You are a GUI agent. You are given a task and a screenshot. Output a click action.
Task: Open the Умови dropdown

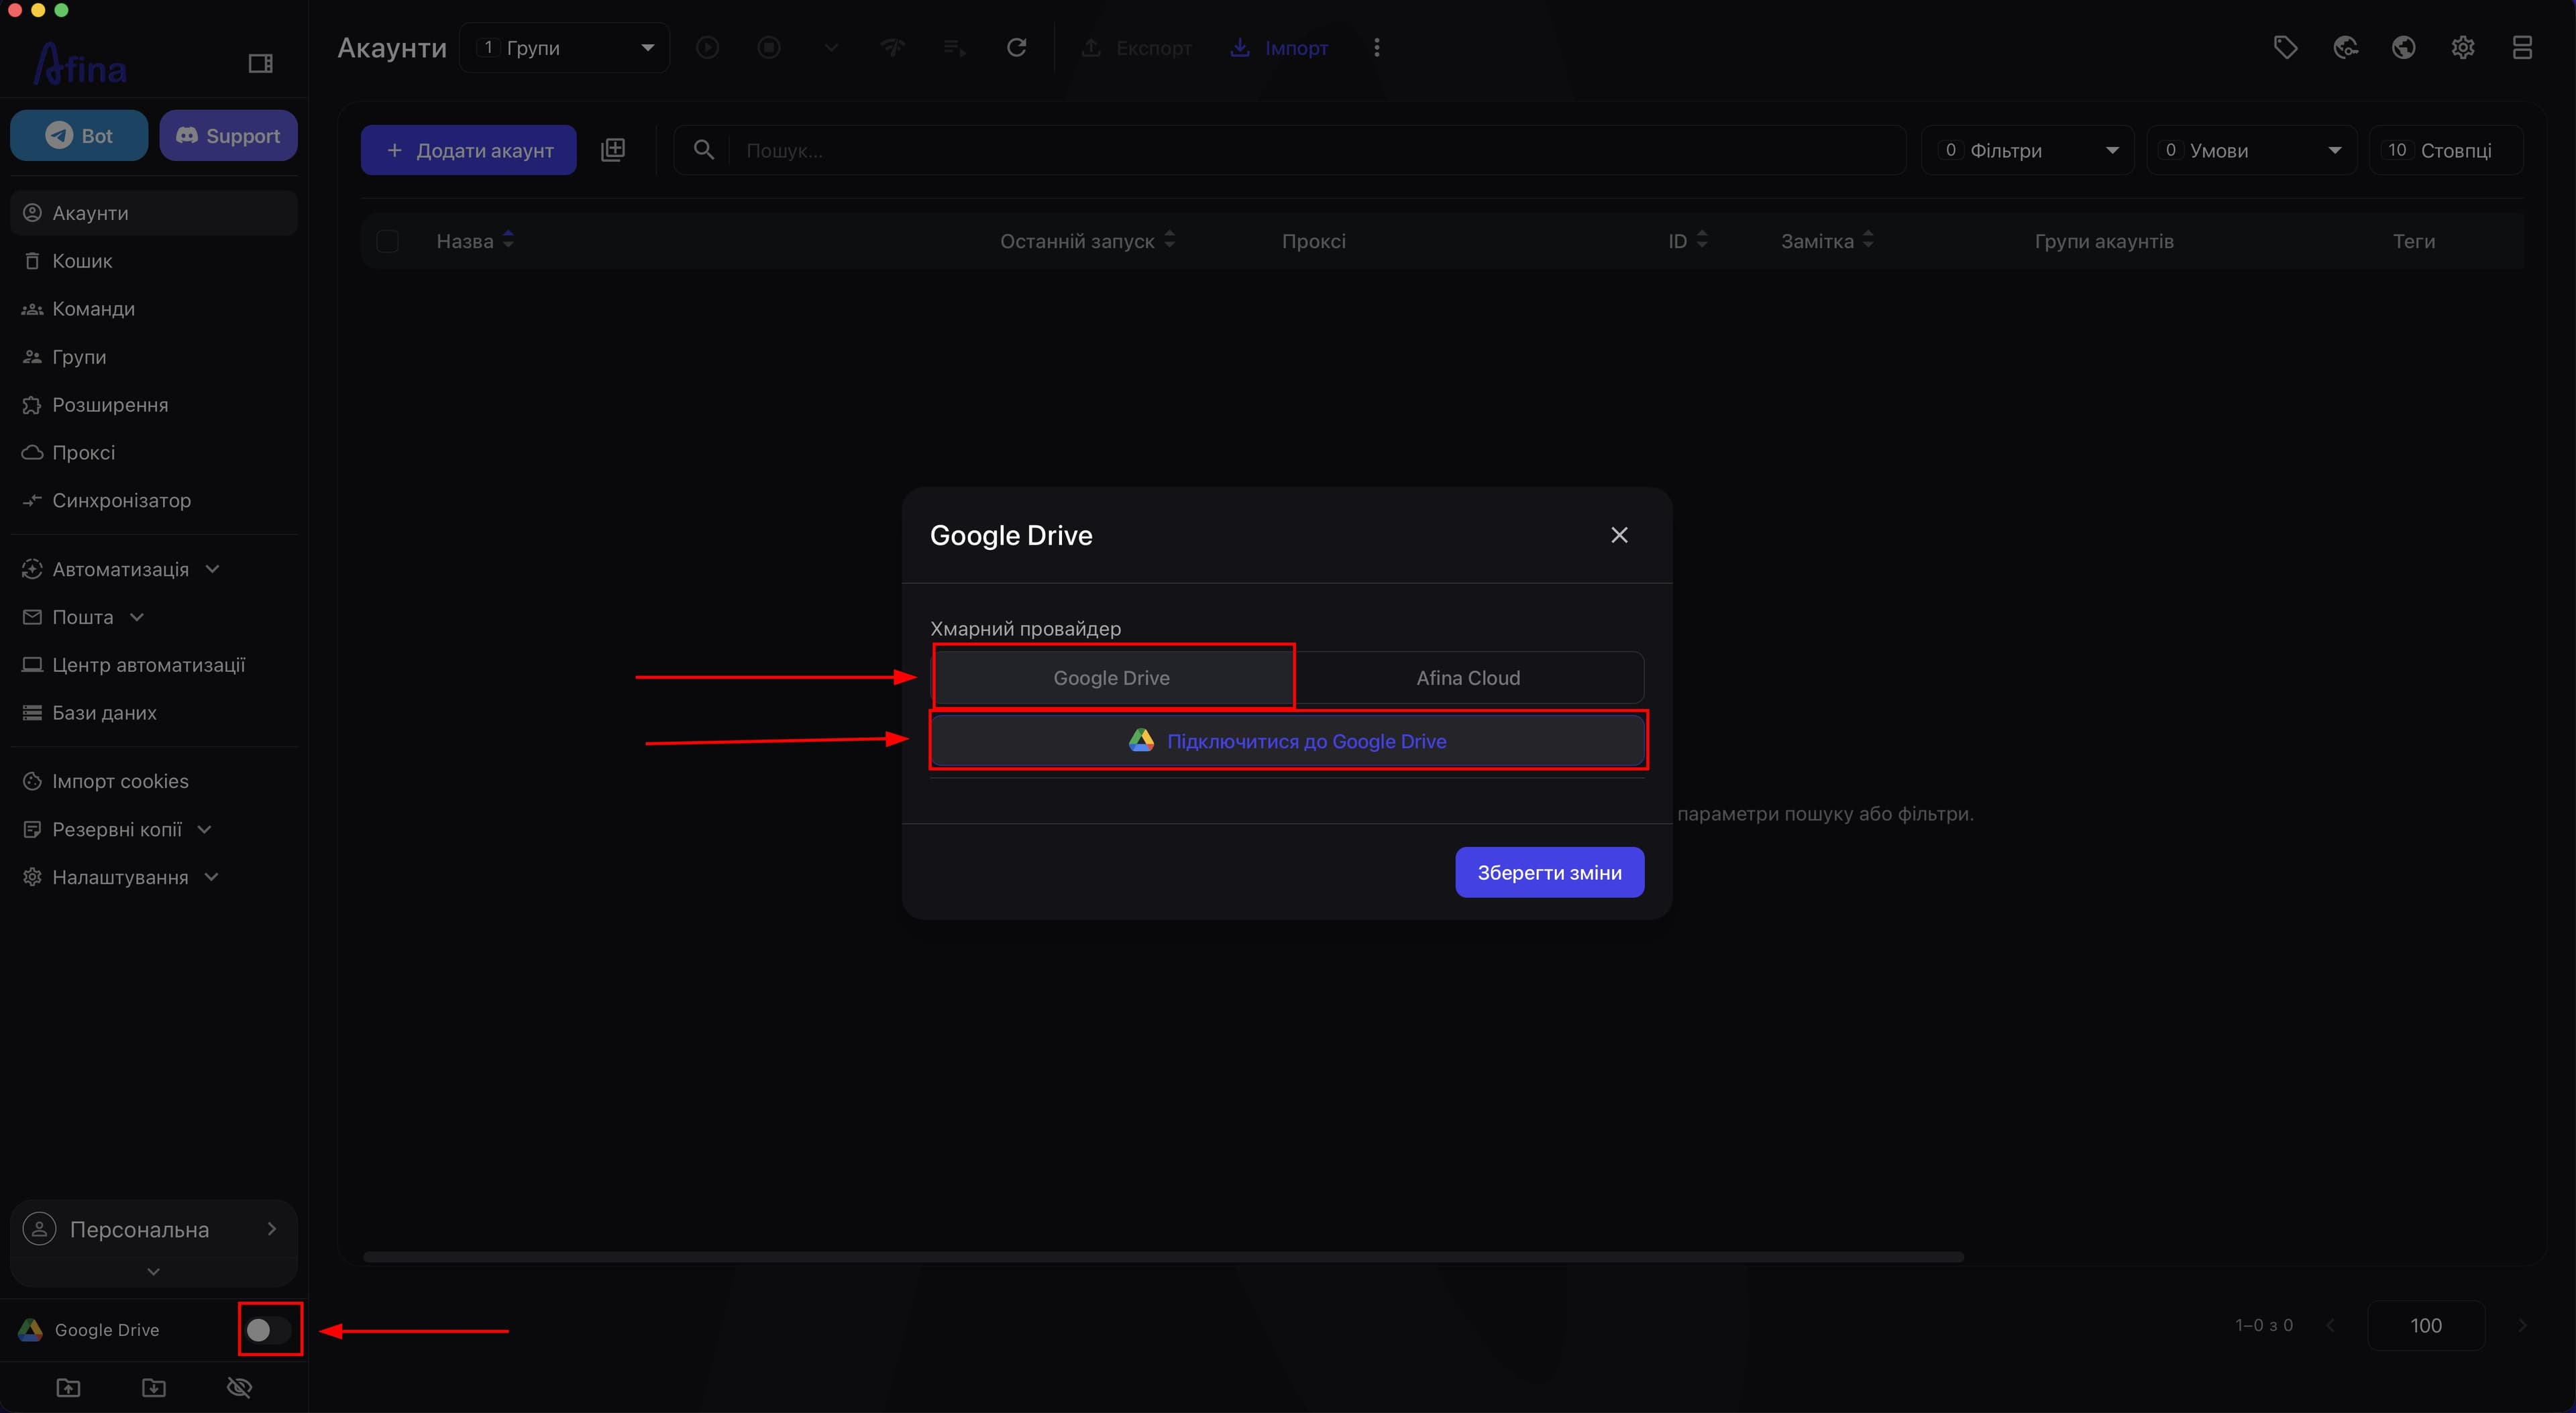[x=2251, y=150]
